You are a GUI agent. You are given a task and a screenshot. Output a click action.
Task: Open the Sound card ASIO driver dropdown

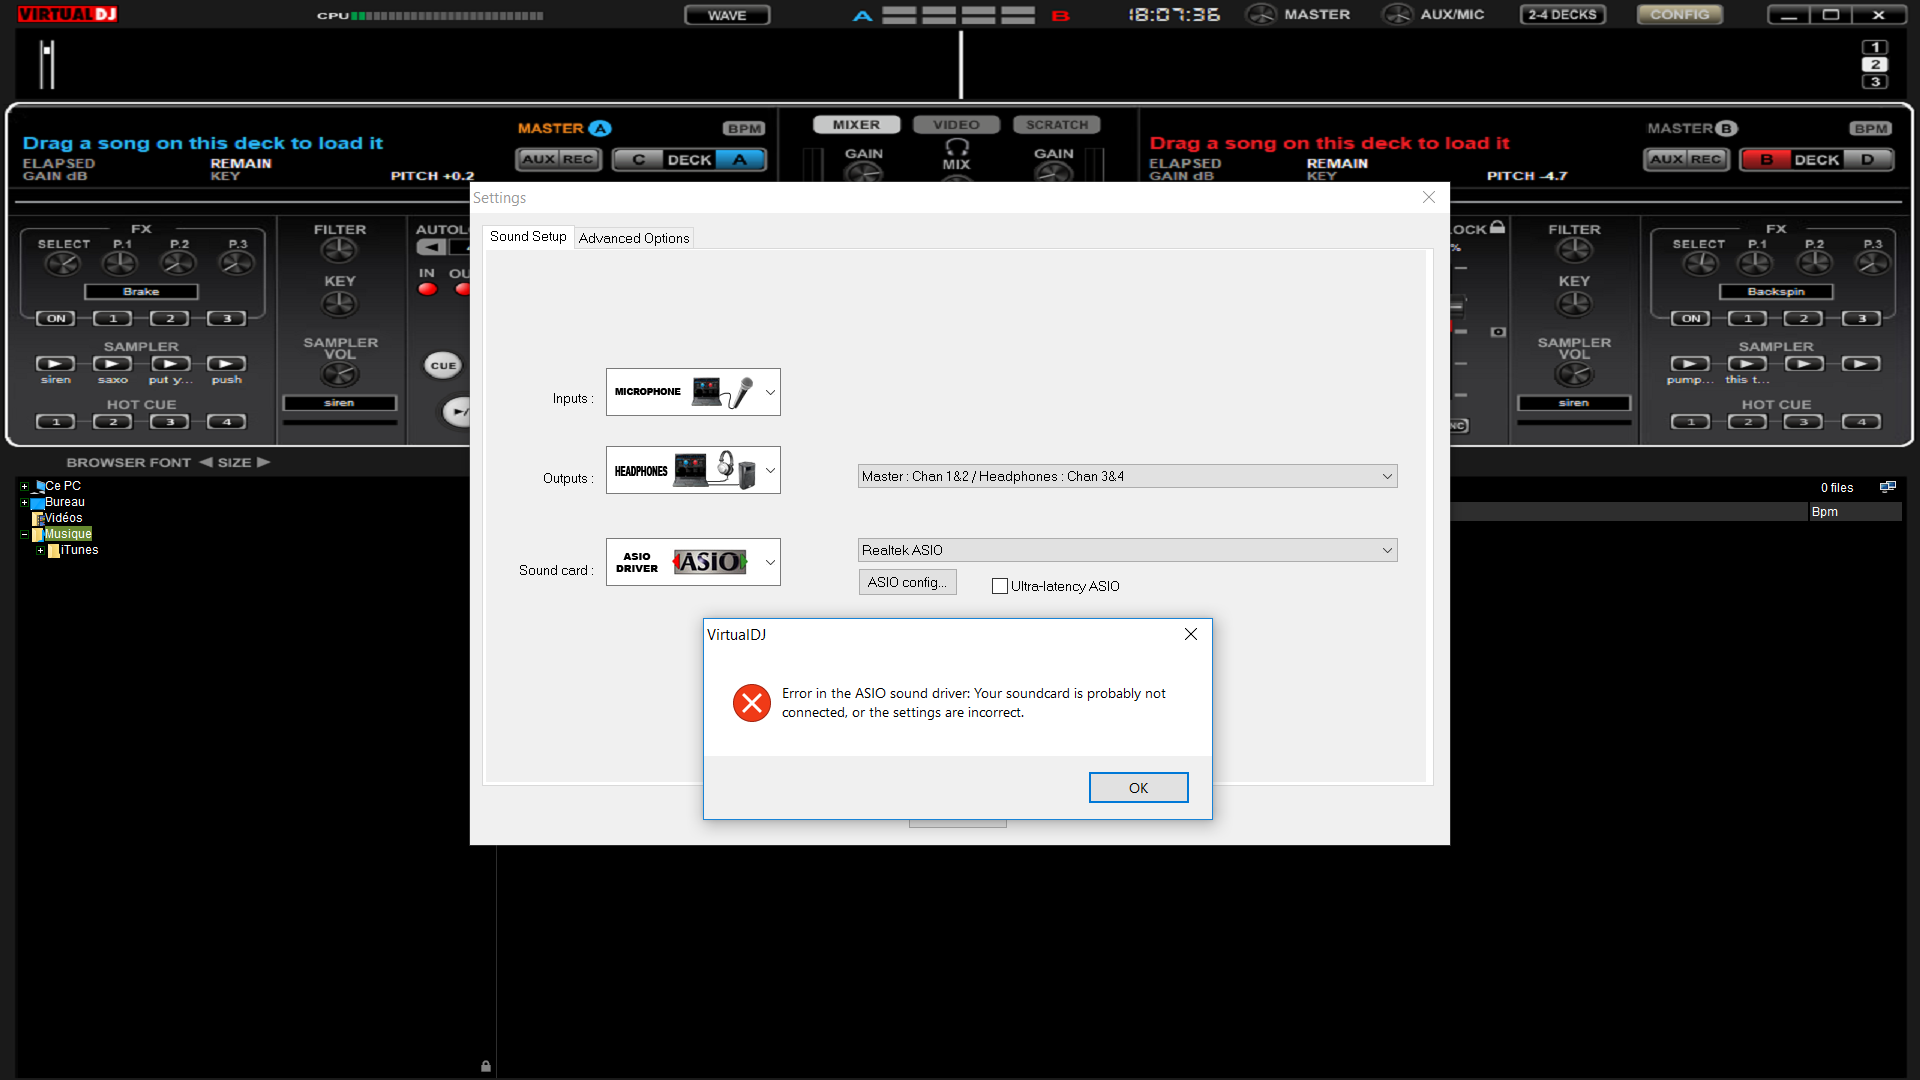(x=693, y=562)
